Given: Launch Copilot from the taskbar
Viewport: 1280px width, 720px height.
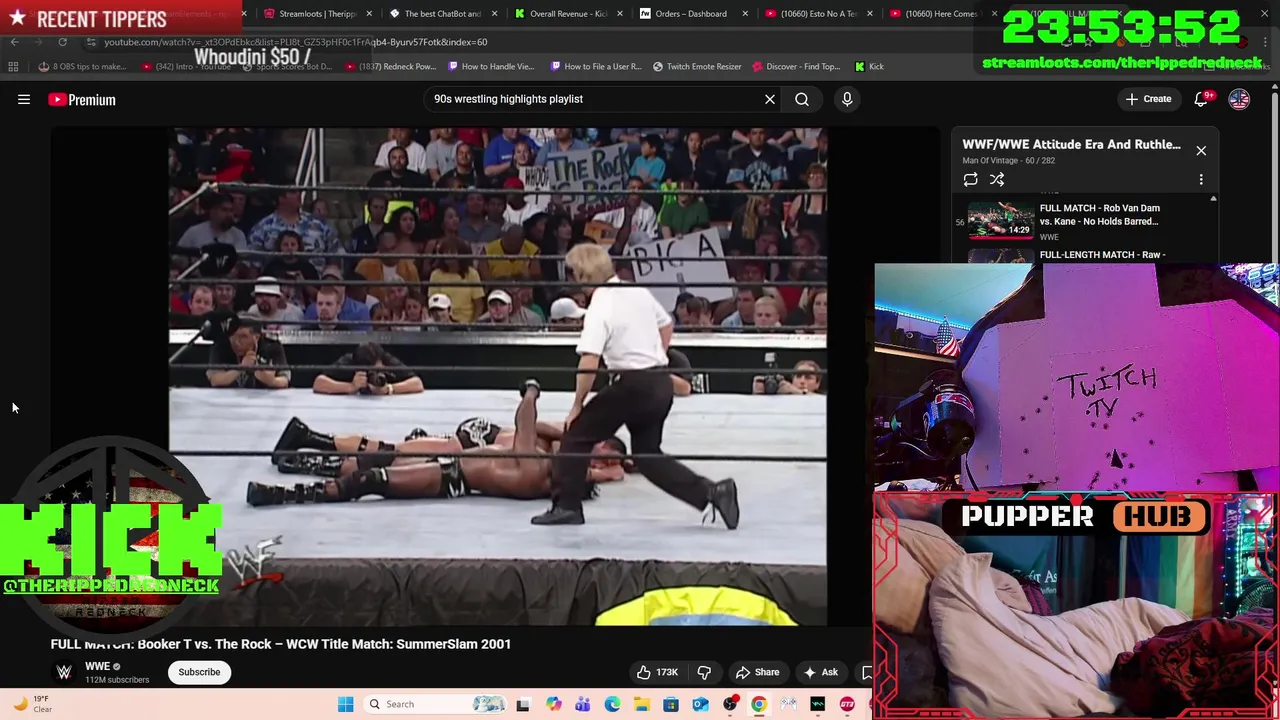Looking at the screenshot, I should click(553, 704).
